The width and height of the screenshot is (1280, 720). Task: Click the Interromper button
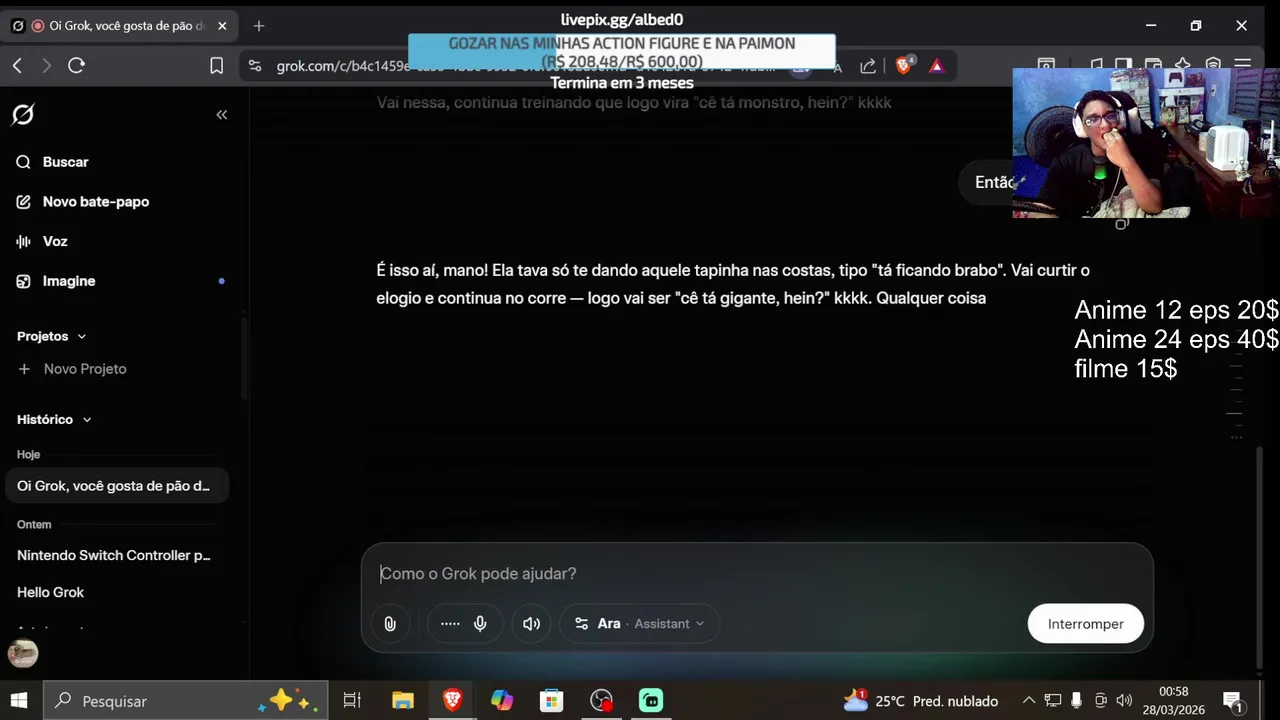click(x=1085, y=624)
